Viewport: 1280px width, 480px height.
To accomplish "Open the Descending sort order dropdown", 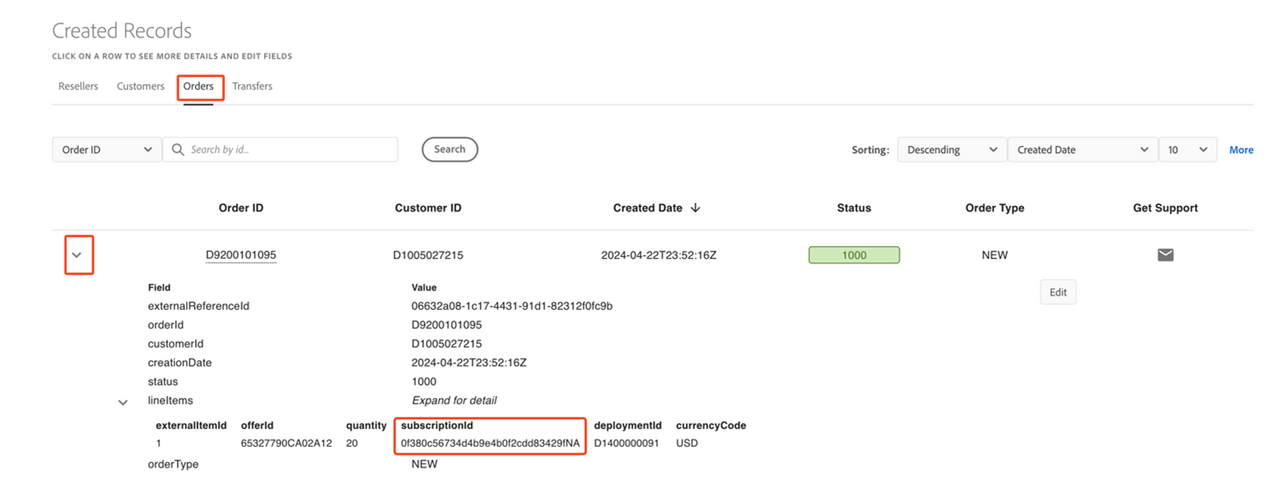I will coord(951,150).
